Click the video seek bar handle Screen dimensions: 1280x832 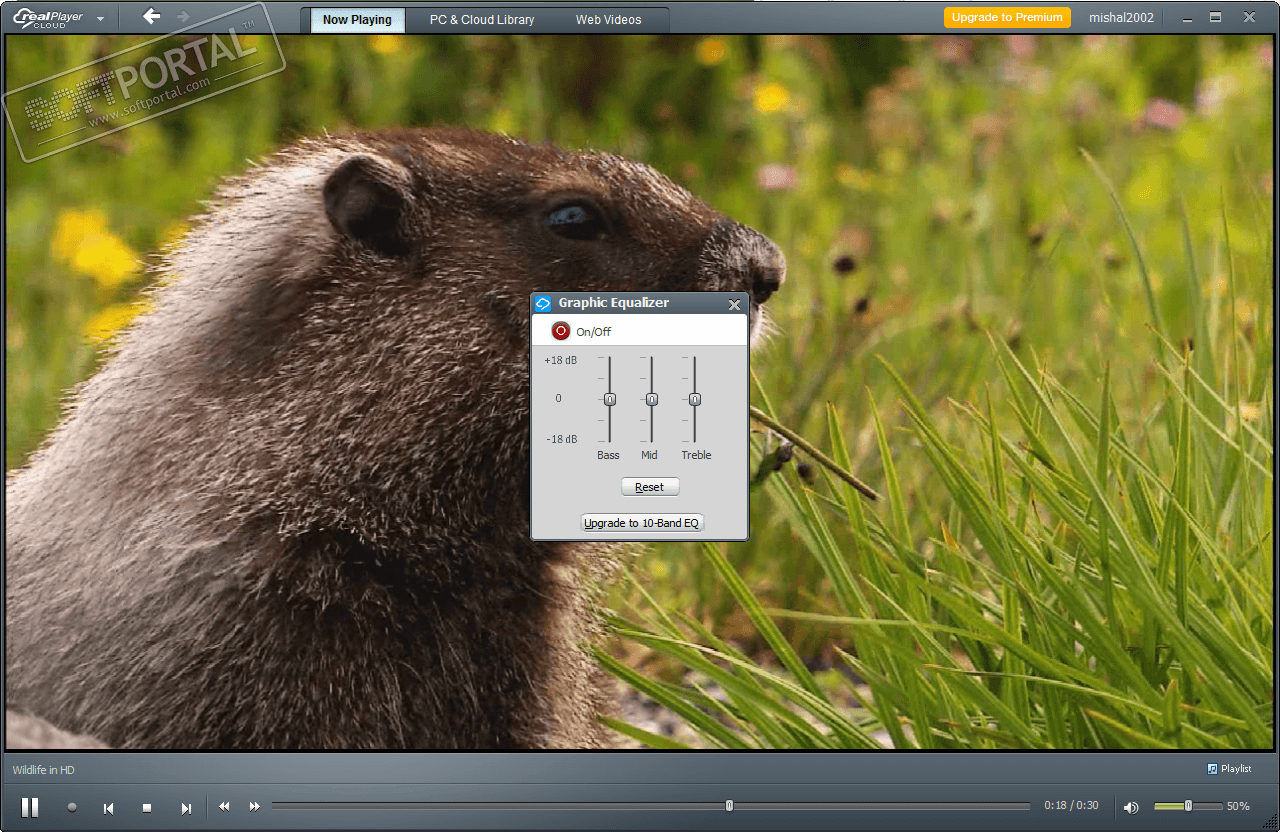pos(730,805)
